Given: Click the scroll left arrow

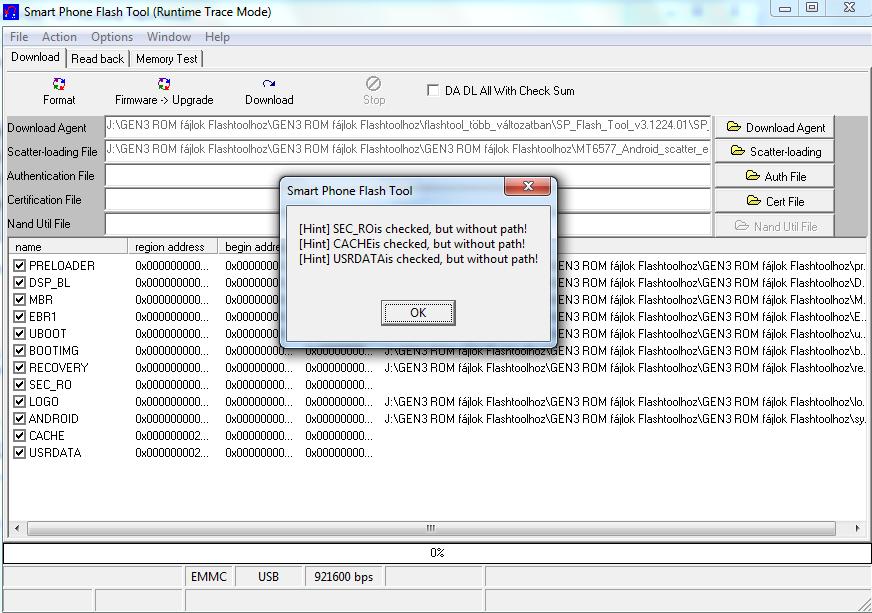Looking at the screenshot, I should tap(17, 528).
